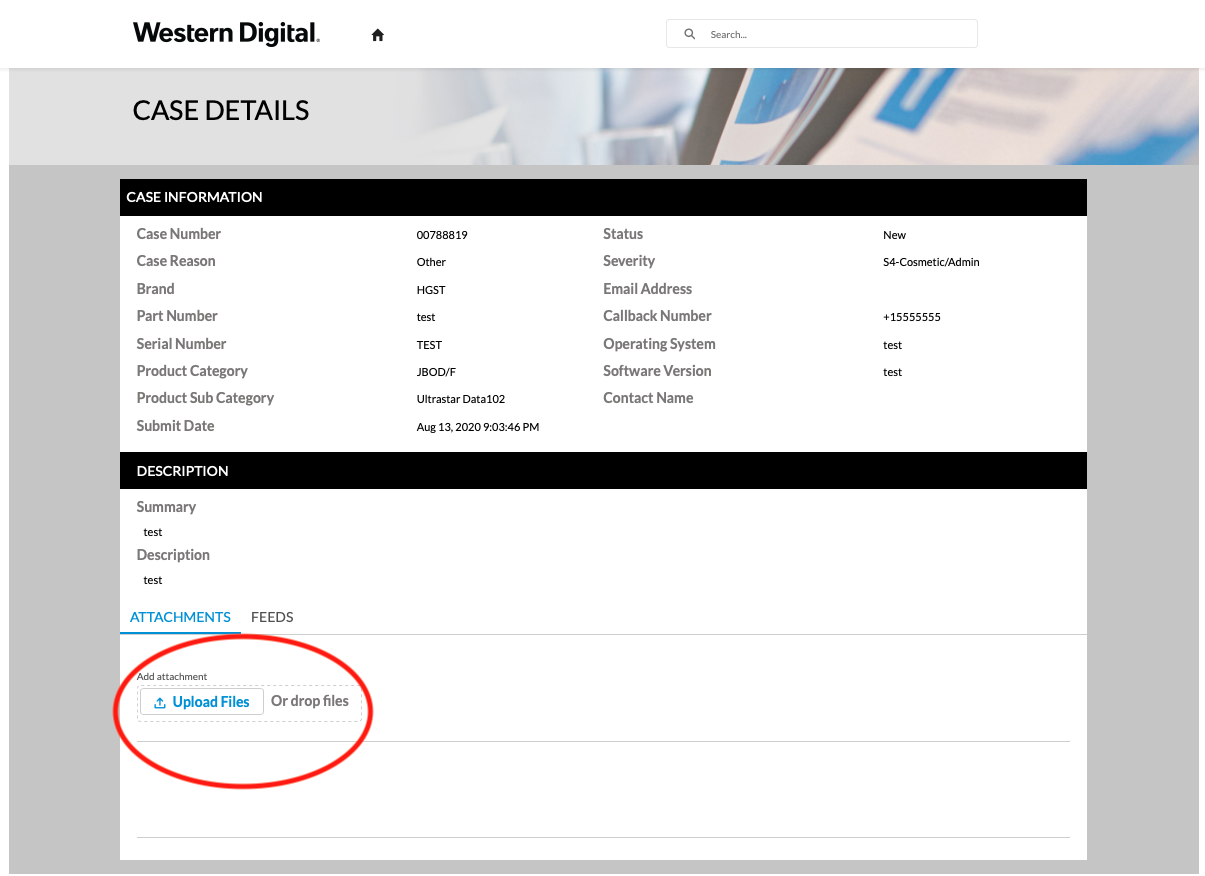Image resolution: width=1205 pixels, height=876 pixels.
Task: Click the 'Or drop files' drop zone
Action: 309,701
